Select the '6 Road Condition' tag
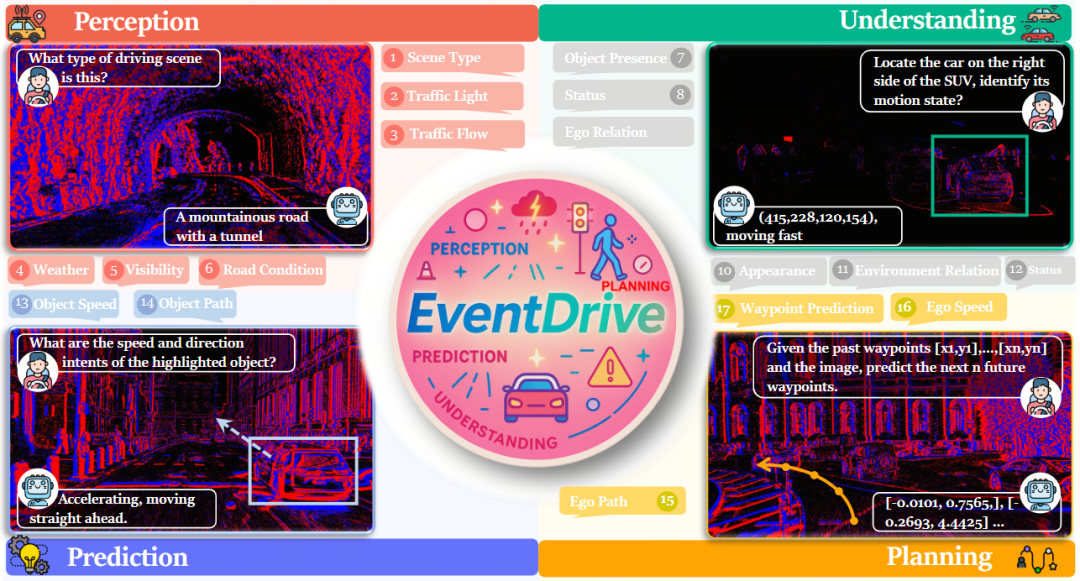This screenshot has width=1080, height=581. (x=262, y=270)
